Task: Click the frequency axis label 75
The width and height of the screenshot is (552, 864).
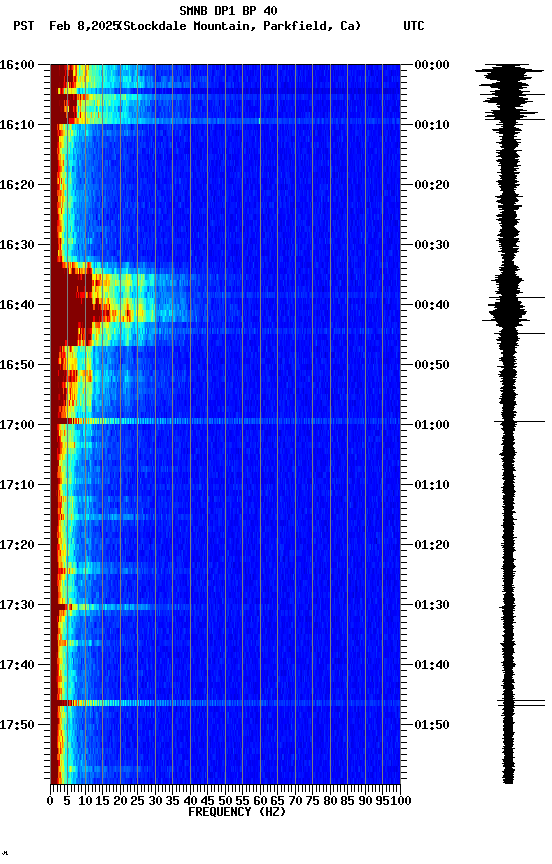Action: pyautogui.click(x=313, y=801)
